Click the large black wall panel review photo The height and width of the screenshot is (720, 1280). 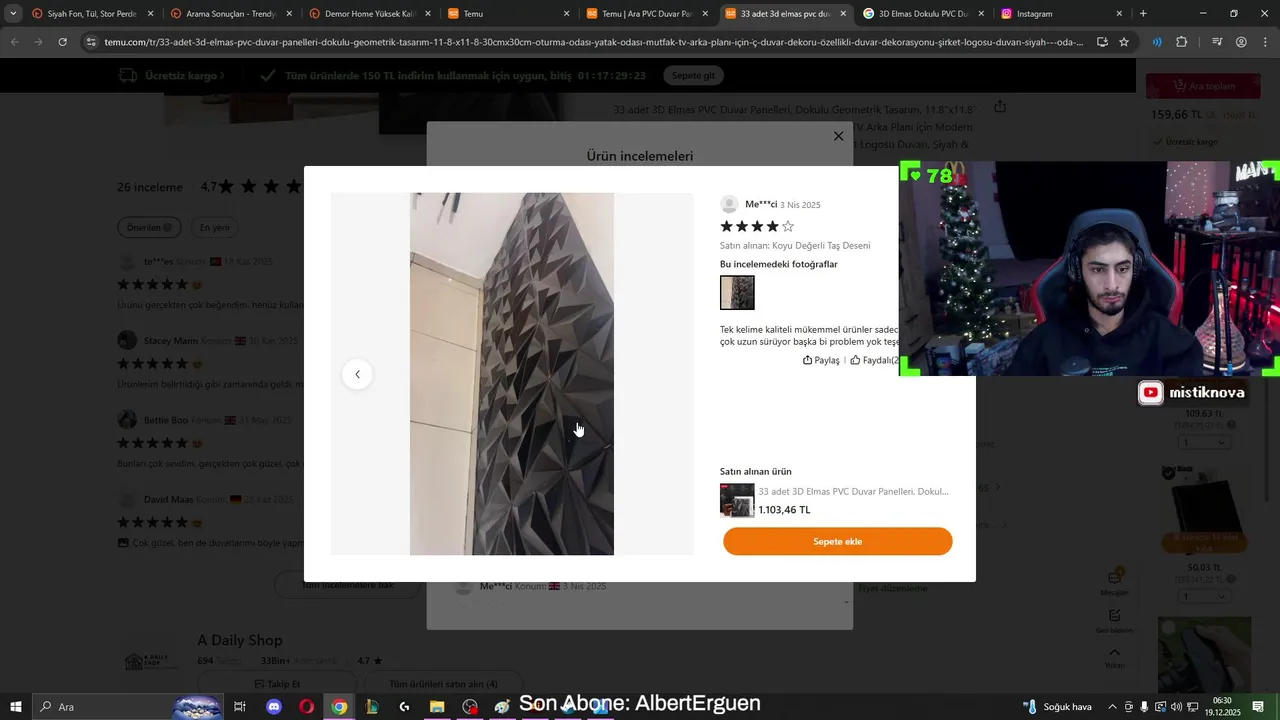(x=512, y=374)
